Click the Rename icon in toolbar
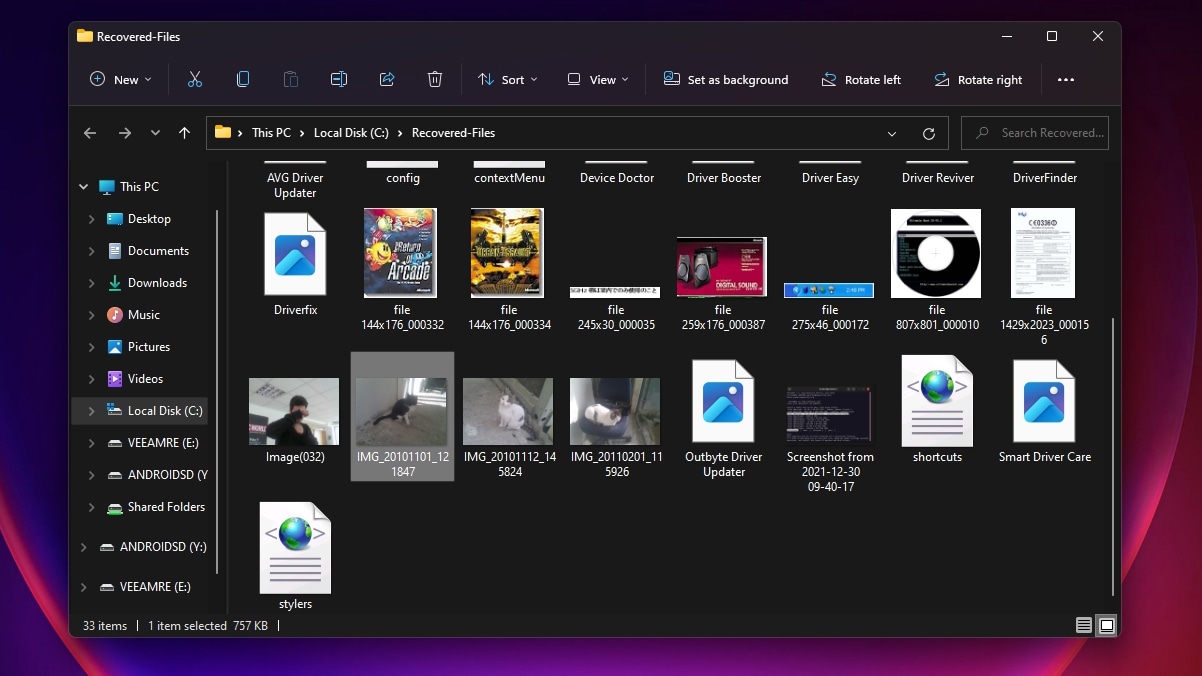 pos(339,79)
